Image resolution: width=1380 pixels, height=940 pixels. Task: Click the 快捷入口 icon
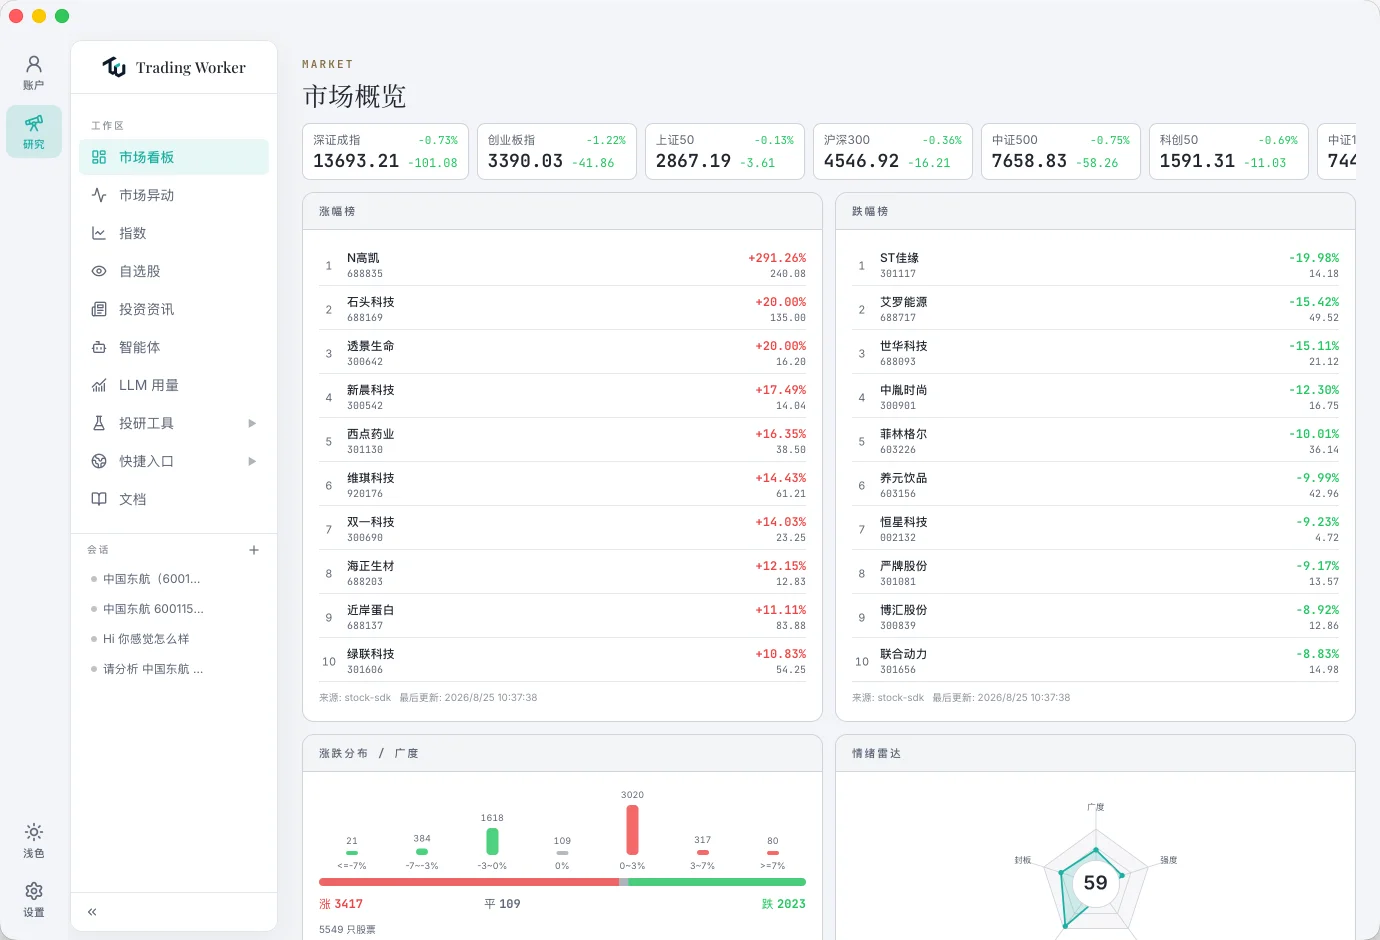click(x=99, y=461)
